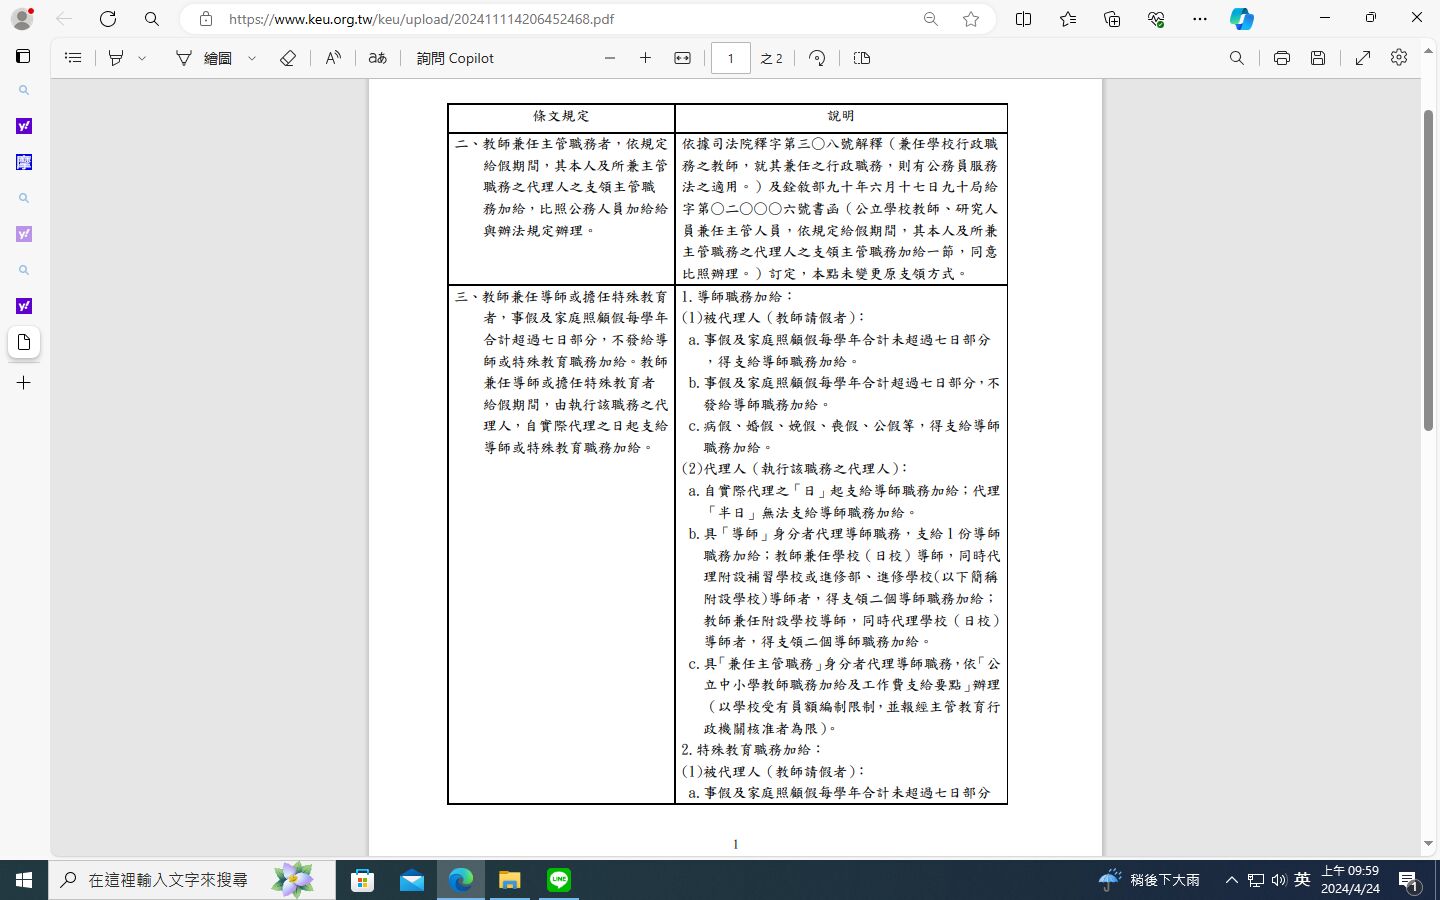The height and width of the screenshot is (900, 1440).
Task: Toggle fit to width view
Action: click(x=682, y=58)
